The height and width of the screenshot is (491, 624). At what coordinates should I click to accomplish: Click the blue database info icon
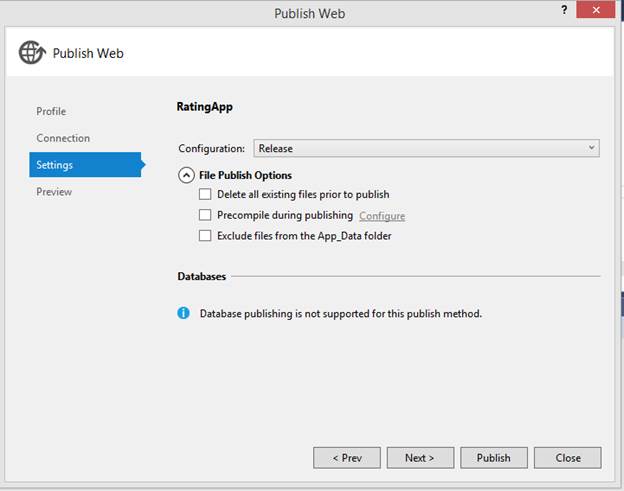tap(184, 313)
